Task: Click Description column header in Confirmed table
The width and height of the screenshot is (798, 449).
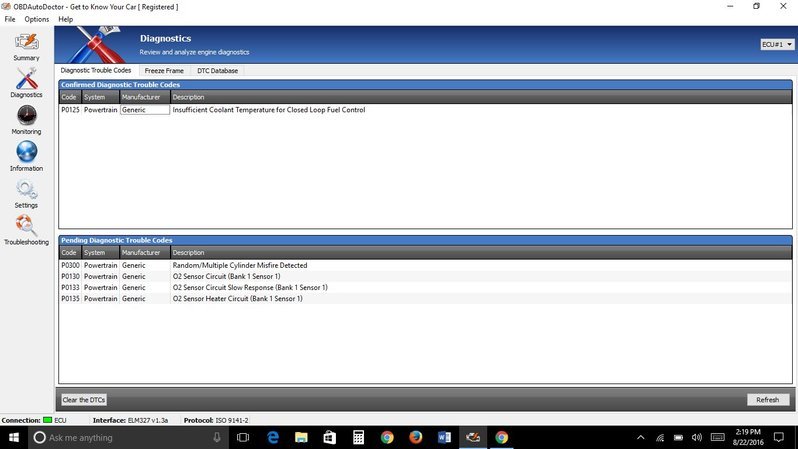Action: 481,97
